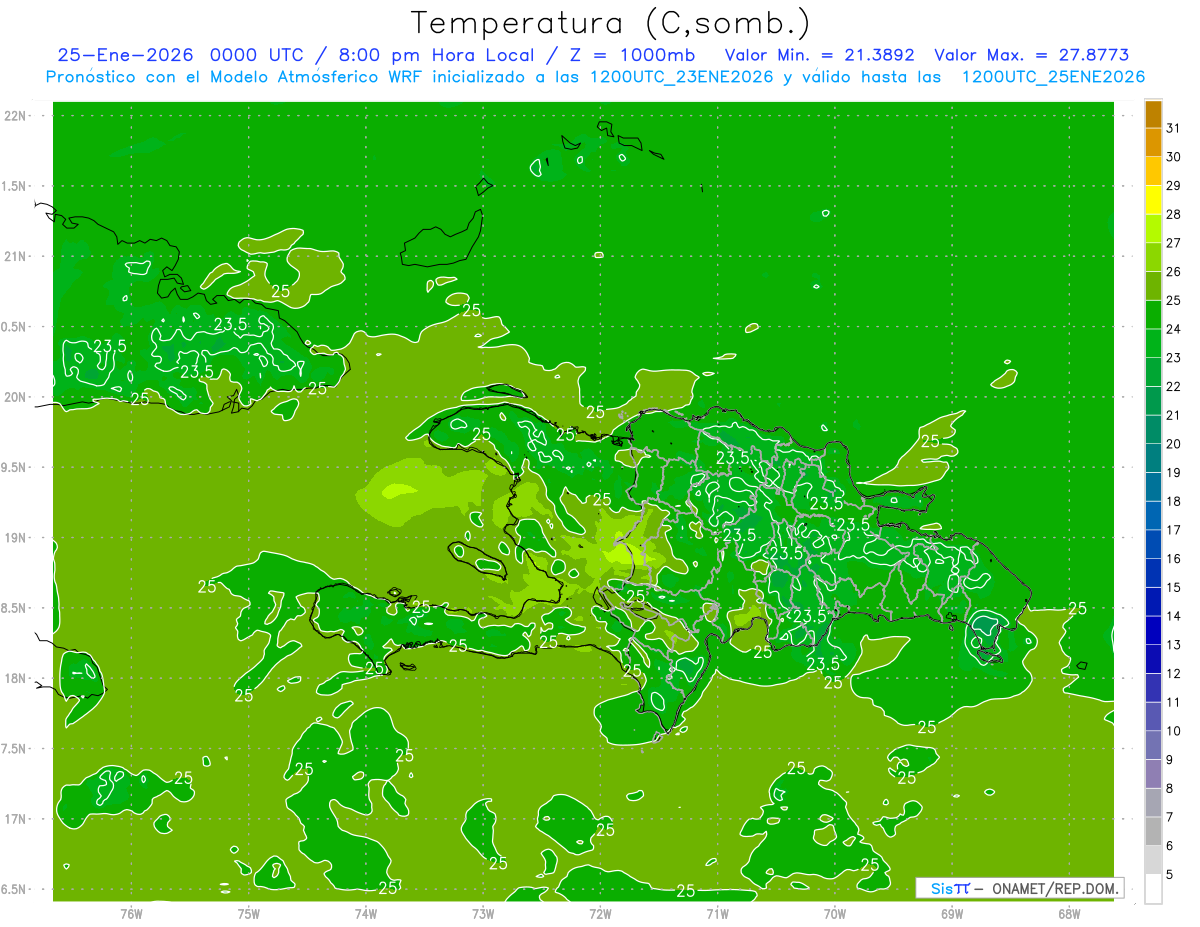This screenshot has width=1200, height=927.
Task: Click the legend scale value 11
Action: coord(1174,702)
